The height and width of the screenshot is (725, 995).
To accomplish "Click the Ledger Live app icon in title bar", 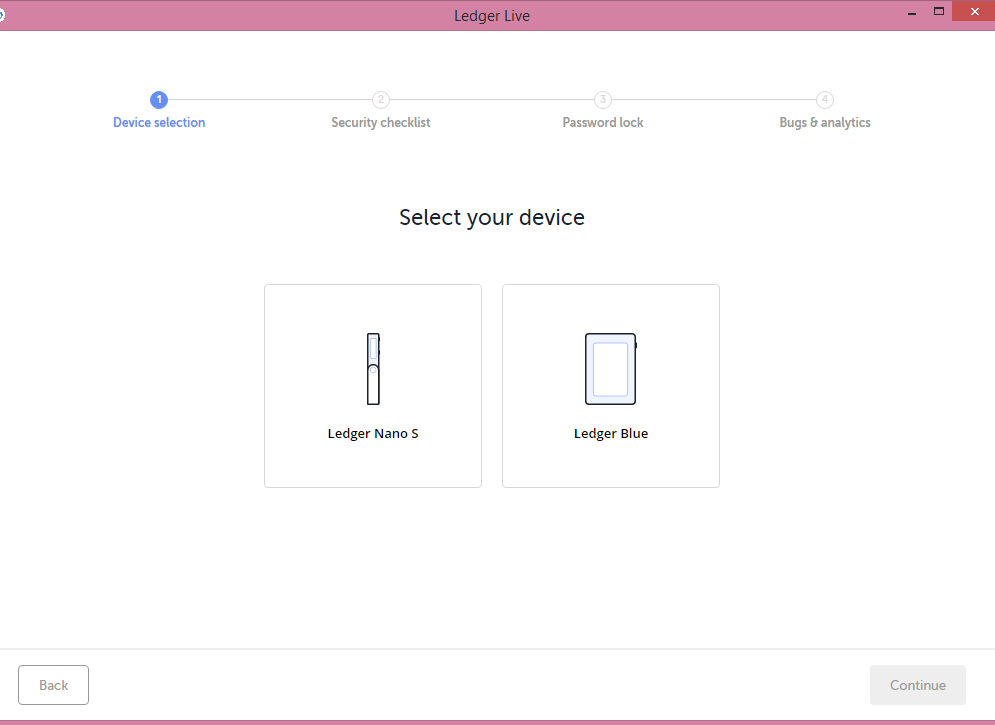I will tap(2, 15).
